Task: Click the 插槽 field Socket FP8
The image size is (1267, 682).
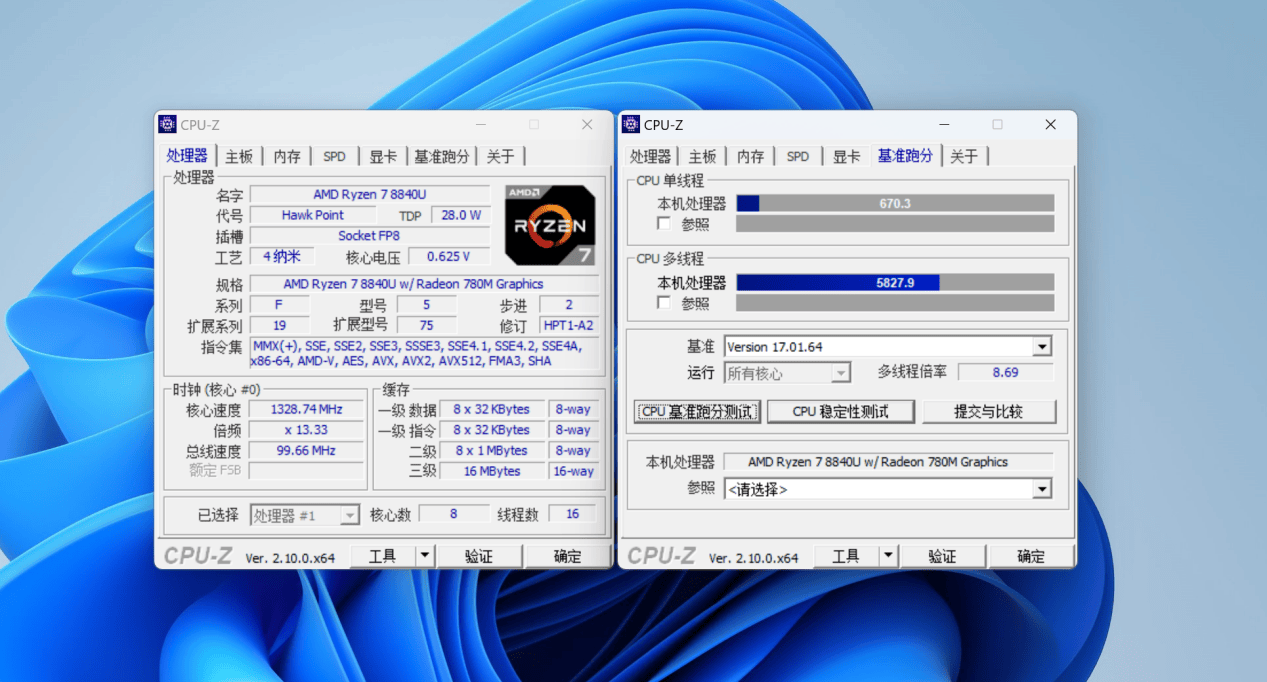Action: [370, 236]
